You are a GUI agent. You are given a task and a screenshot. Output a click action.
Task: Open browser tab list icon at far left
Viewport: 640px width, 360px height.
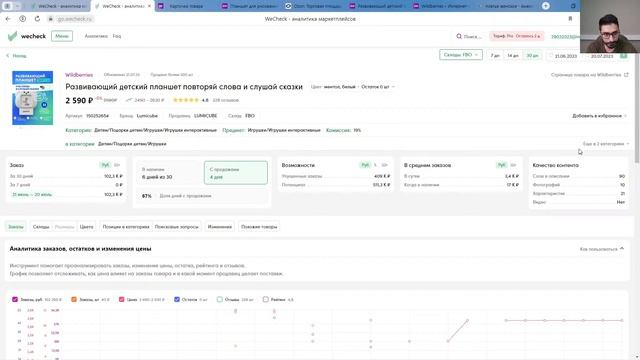(x=7, y=6)
